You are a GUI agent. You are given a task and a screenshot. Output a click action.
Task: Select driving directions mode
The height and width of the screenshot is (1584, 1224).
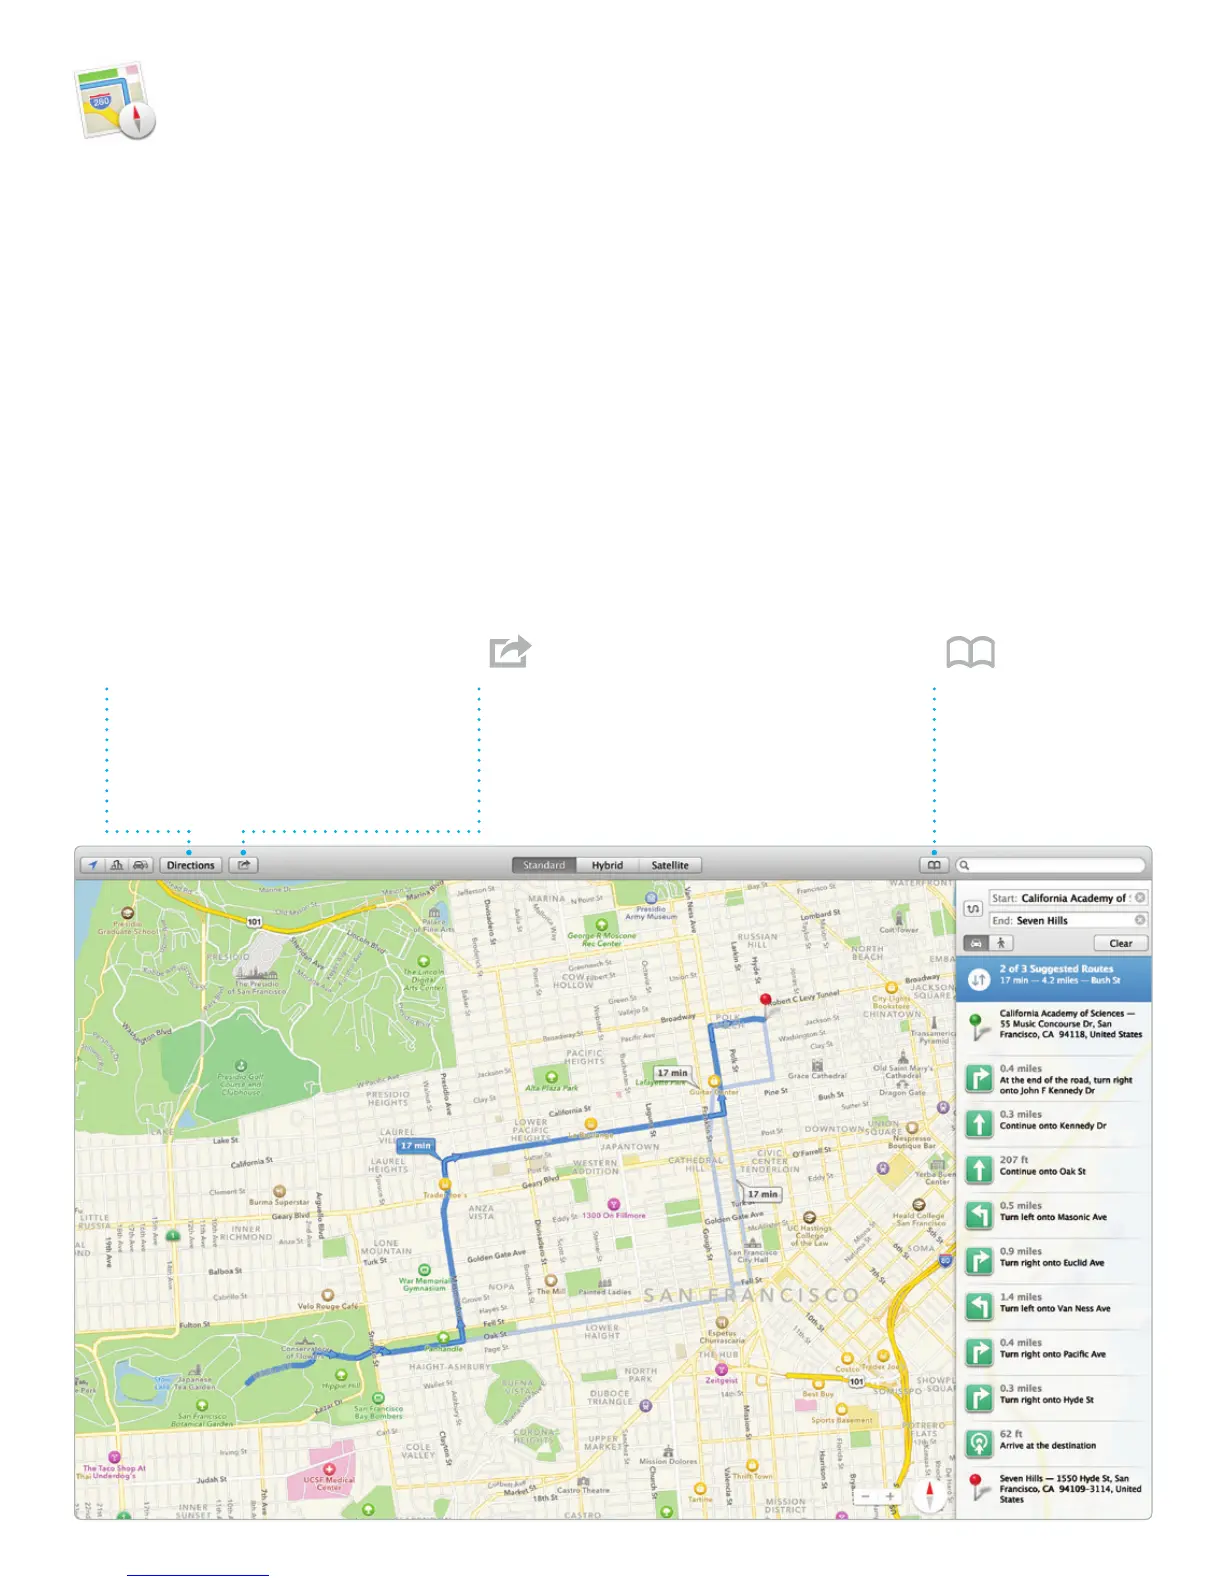(976, 943)
